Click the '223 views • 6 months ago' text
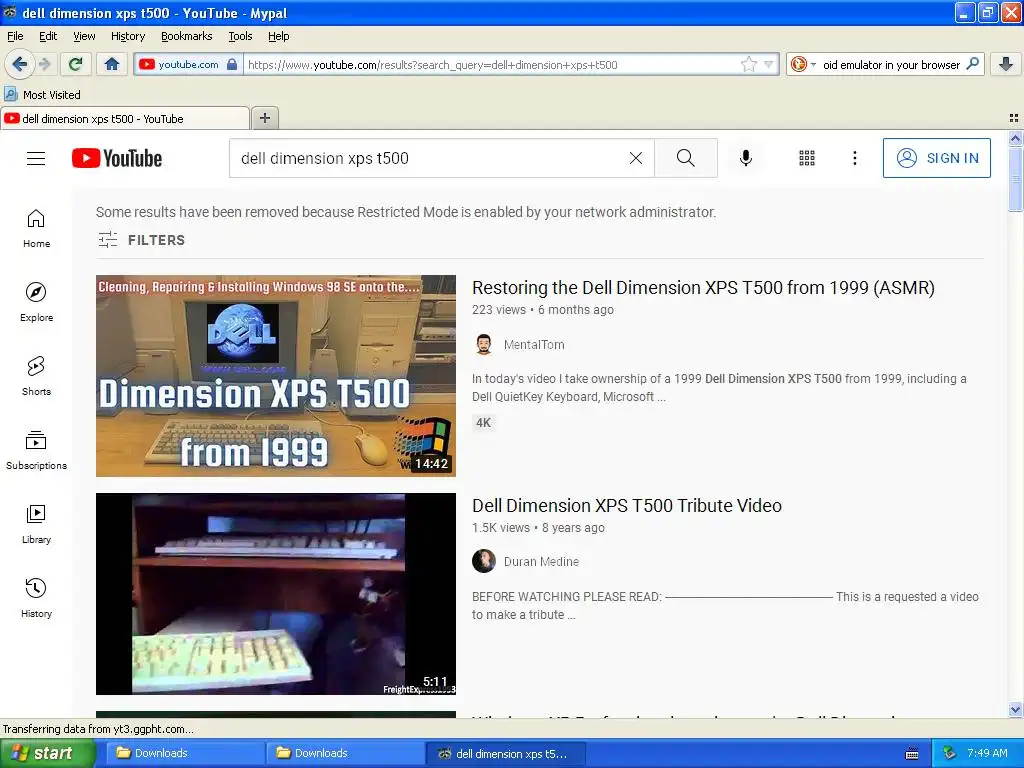1024x768 pixels. 543,310
